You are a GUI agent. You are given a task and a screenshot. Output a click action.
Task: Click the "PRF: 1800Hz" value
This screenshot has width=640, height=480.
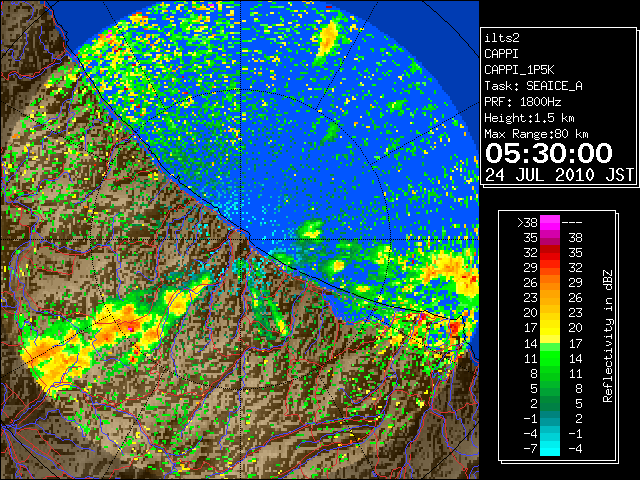[x=523, y=102]
